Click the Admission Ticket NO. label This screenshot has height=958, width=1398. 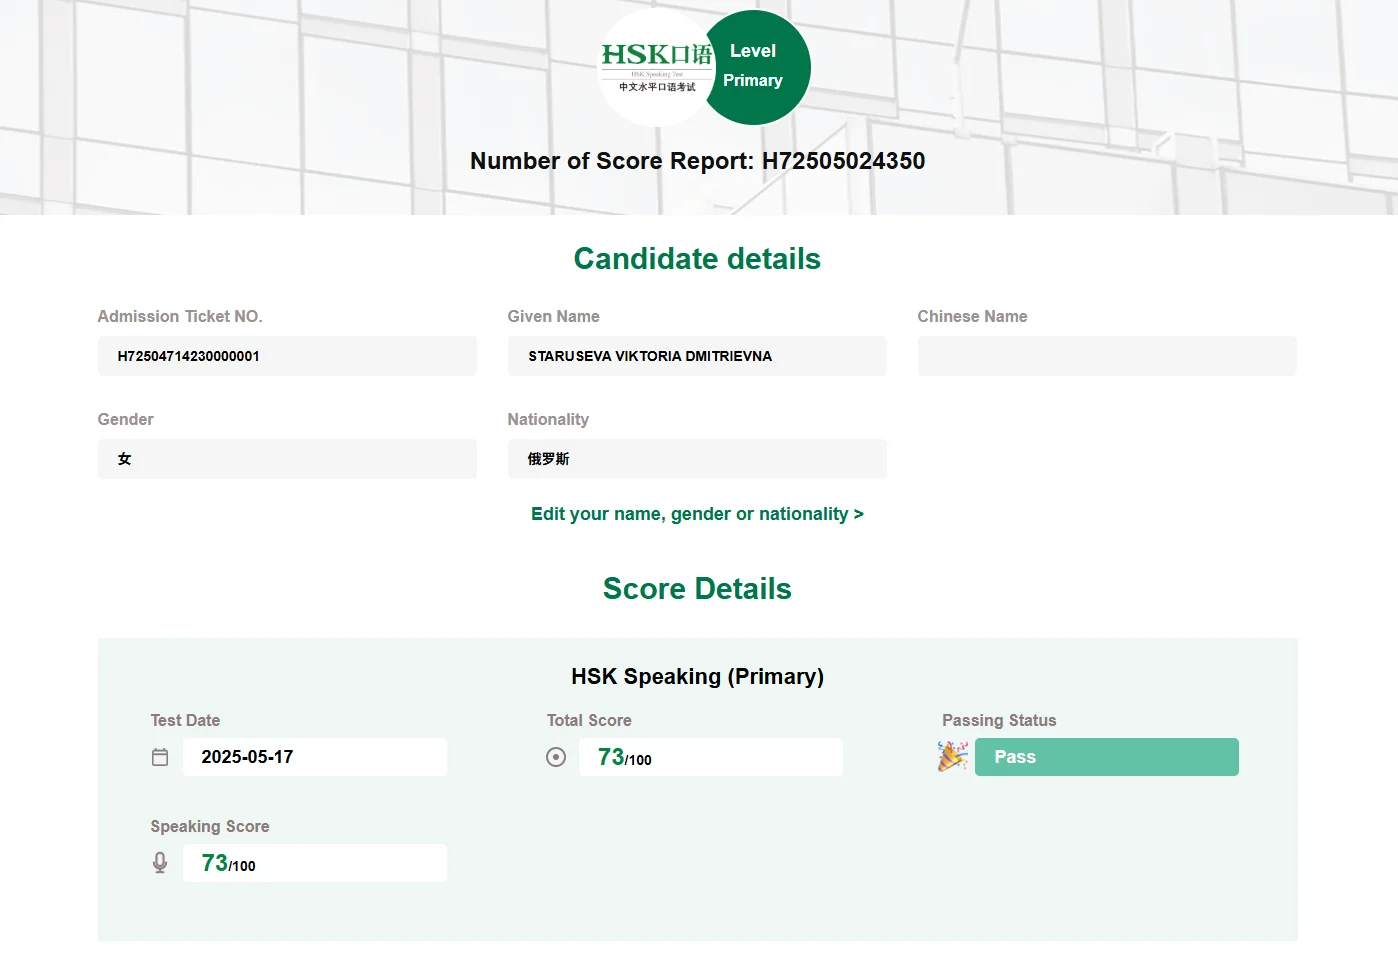point(180,316)
